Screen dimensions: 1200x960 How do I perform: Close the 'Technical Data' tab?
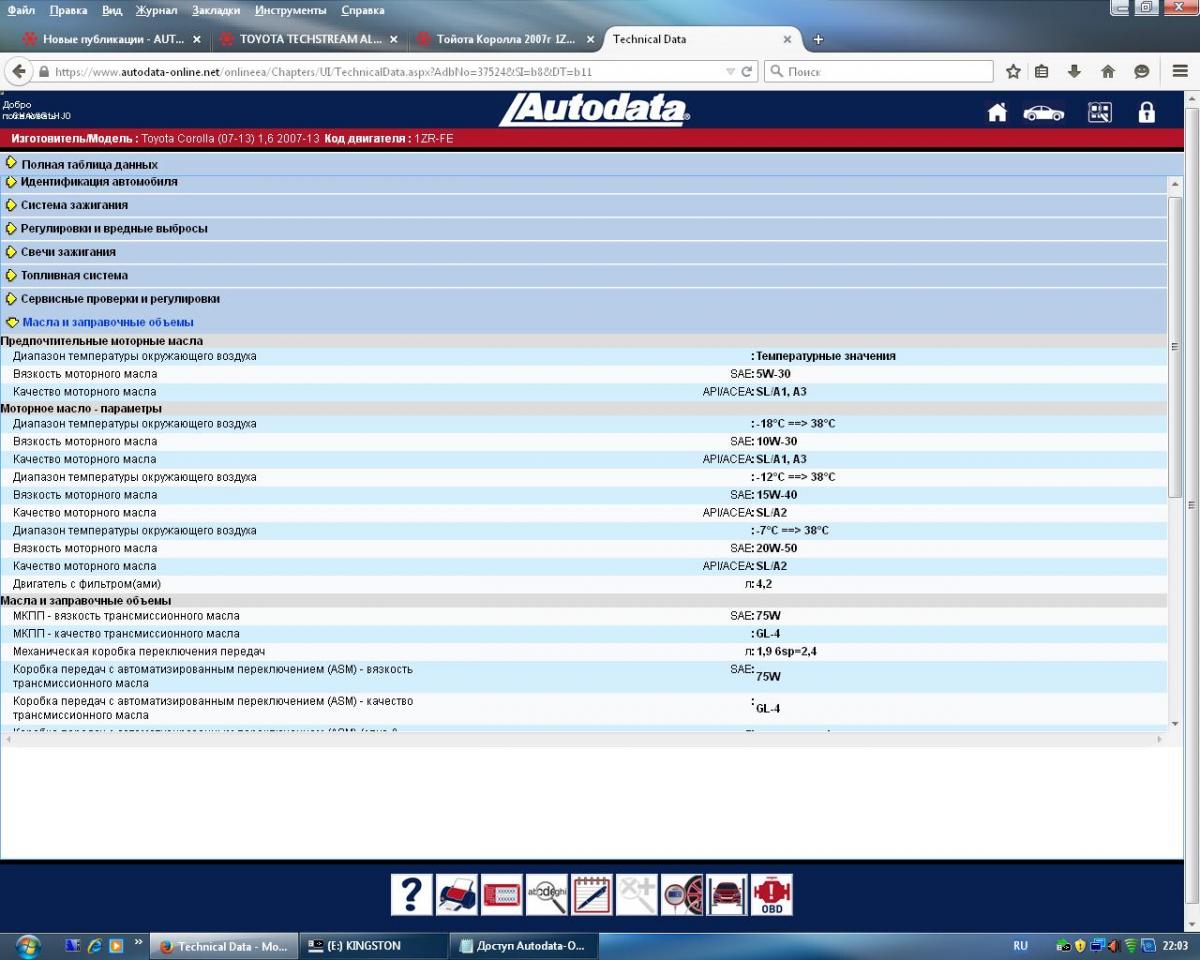click(x=787, y=39)
